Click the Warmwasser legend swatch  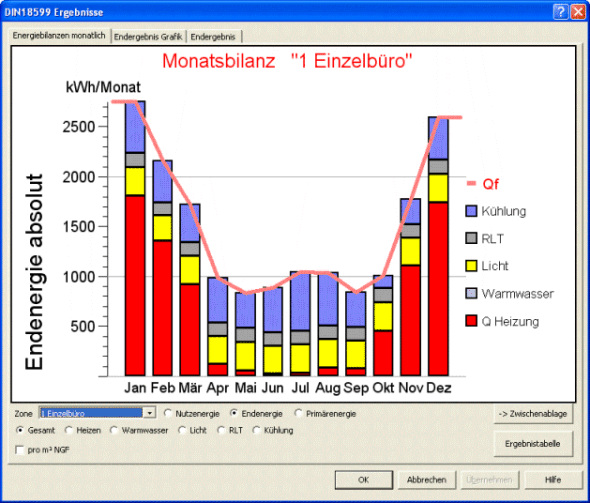471,293
